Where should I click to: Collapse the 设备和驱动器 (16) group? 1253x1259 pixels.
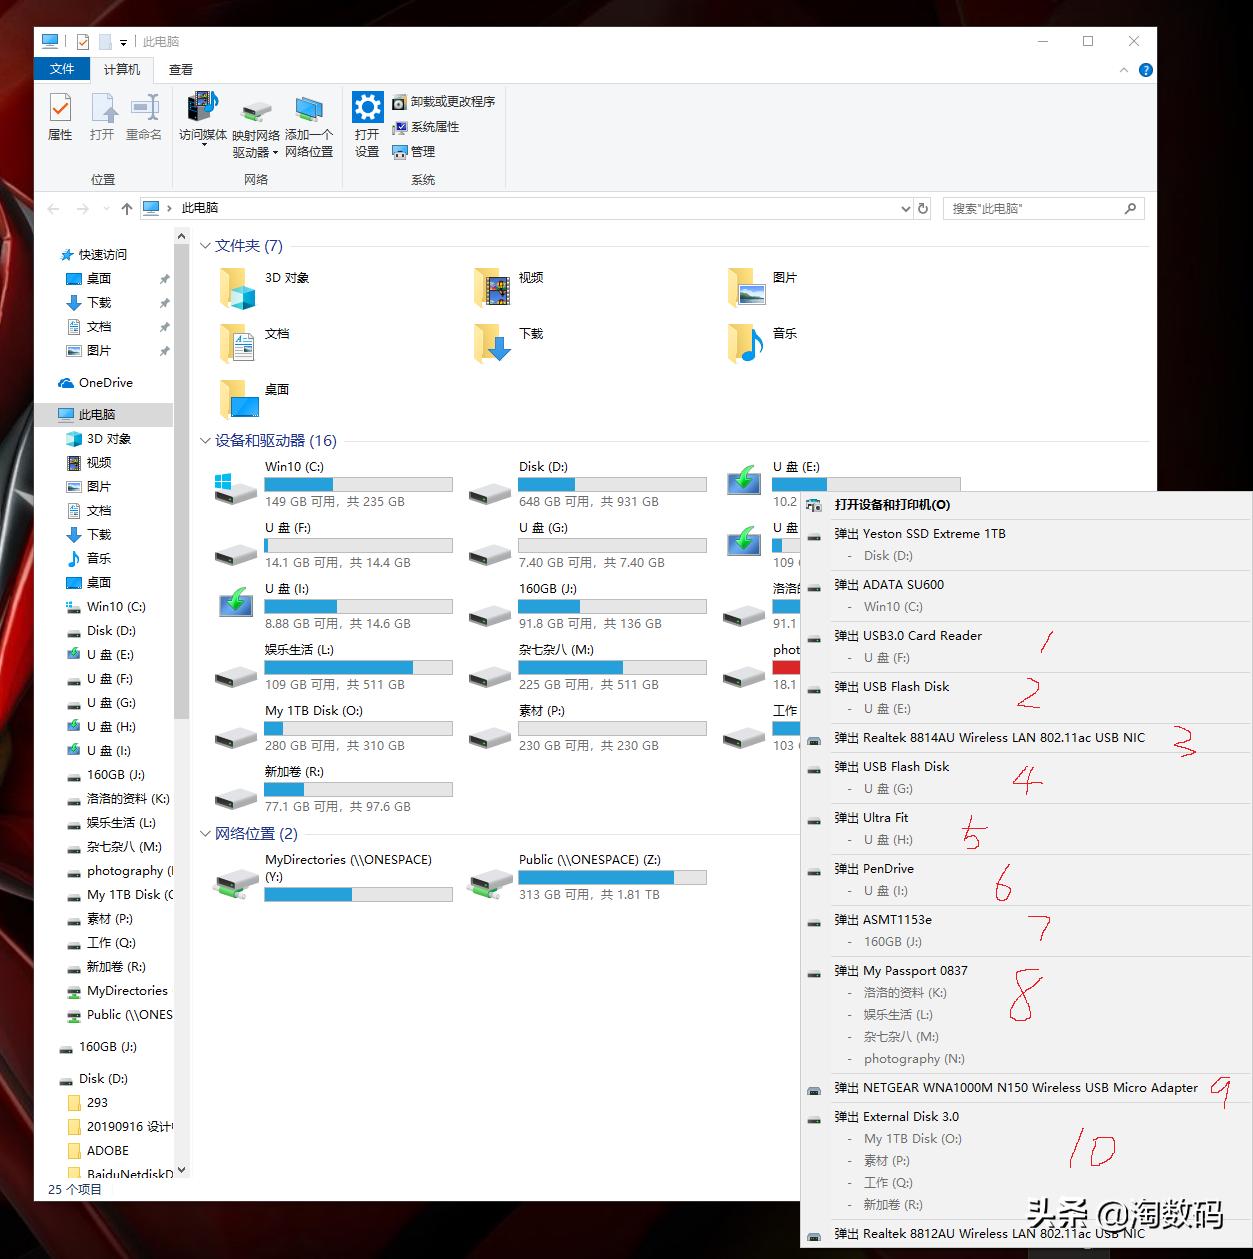(x=205, y=441)
